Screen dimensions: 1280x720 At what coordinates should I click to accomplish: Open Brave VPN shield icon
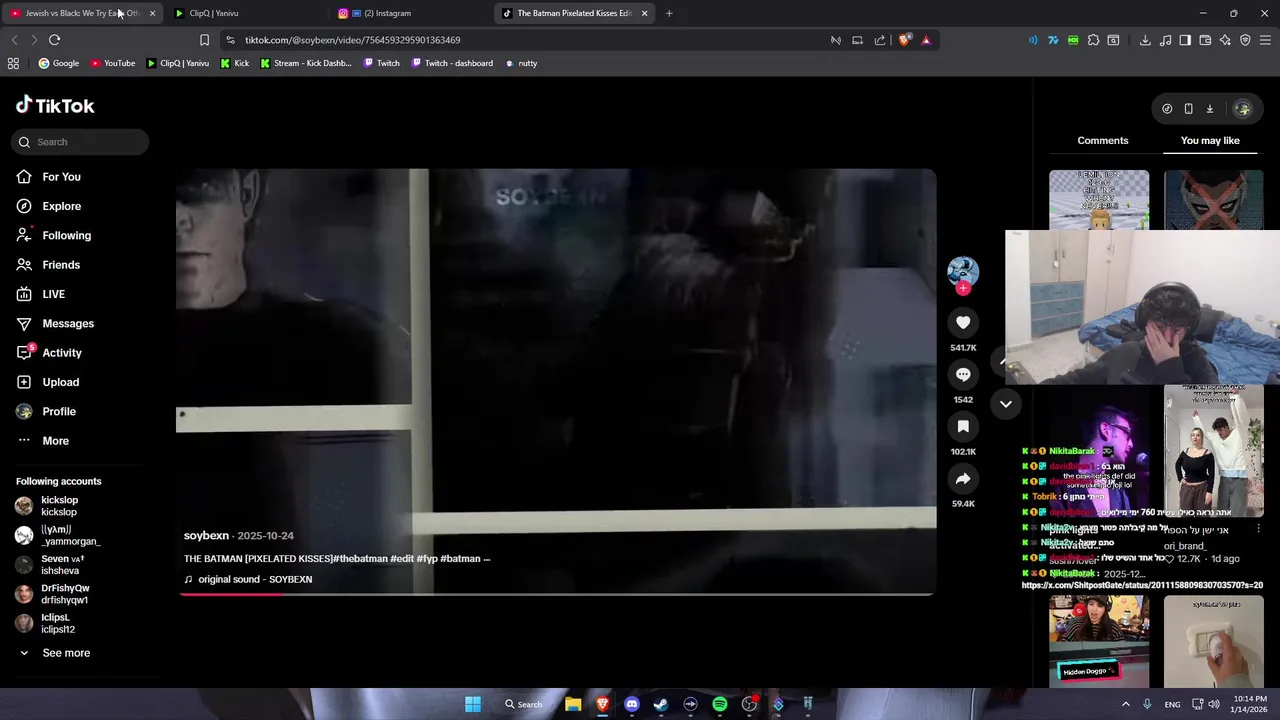[x=1245, y=40]
